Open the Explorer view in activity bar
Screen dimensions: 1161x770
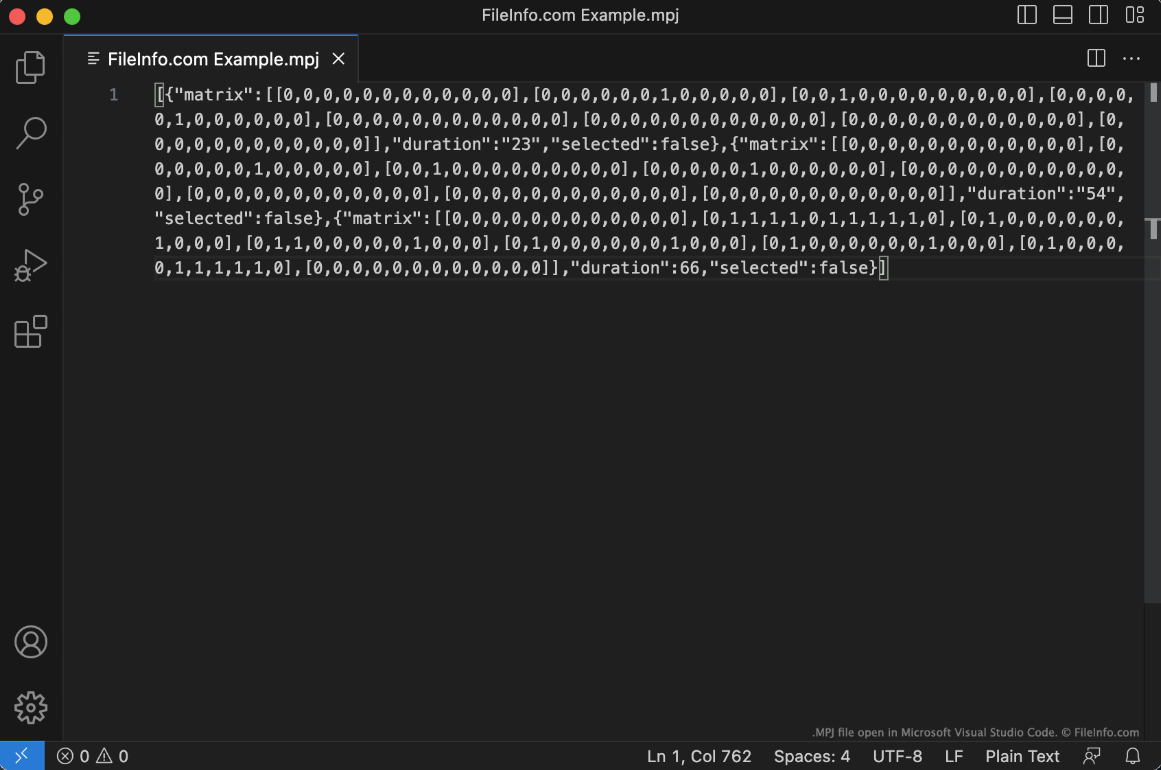tap(30, 68)
